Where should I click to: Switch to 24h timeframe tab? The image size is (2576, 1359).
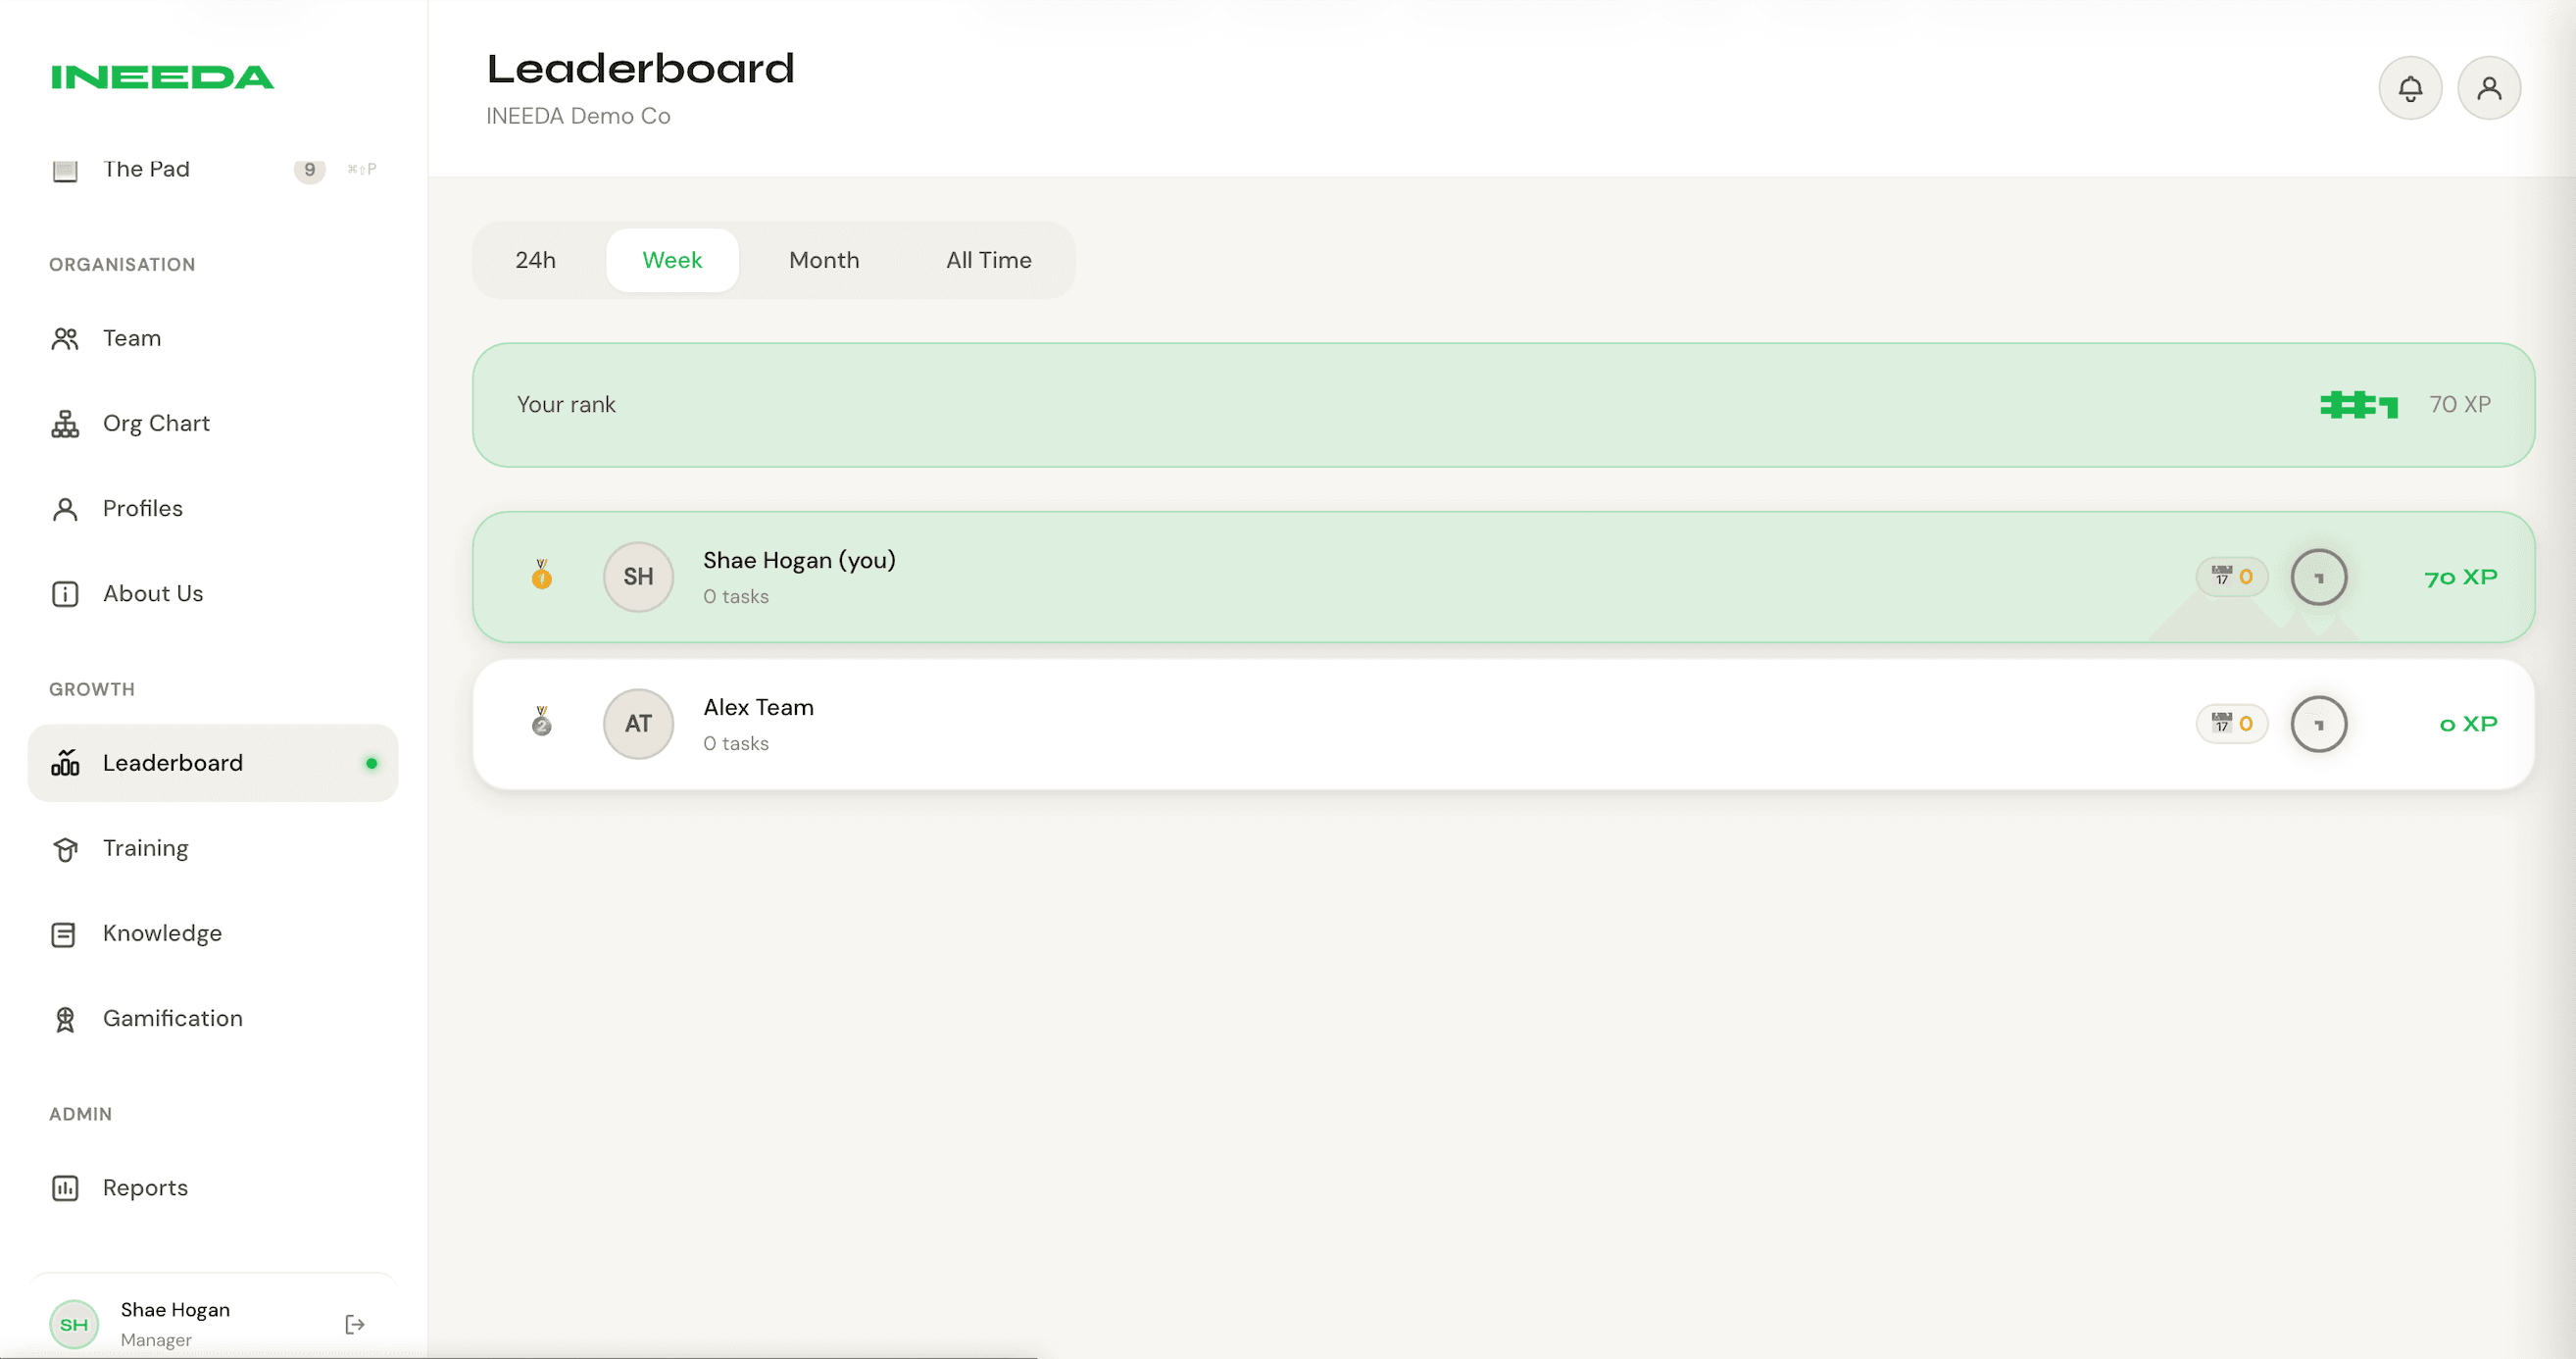click(x=535, y=260)
